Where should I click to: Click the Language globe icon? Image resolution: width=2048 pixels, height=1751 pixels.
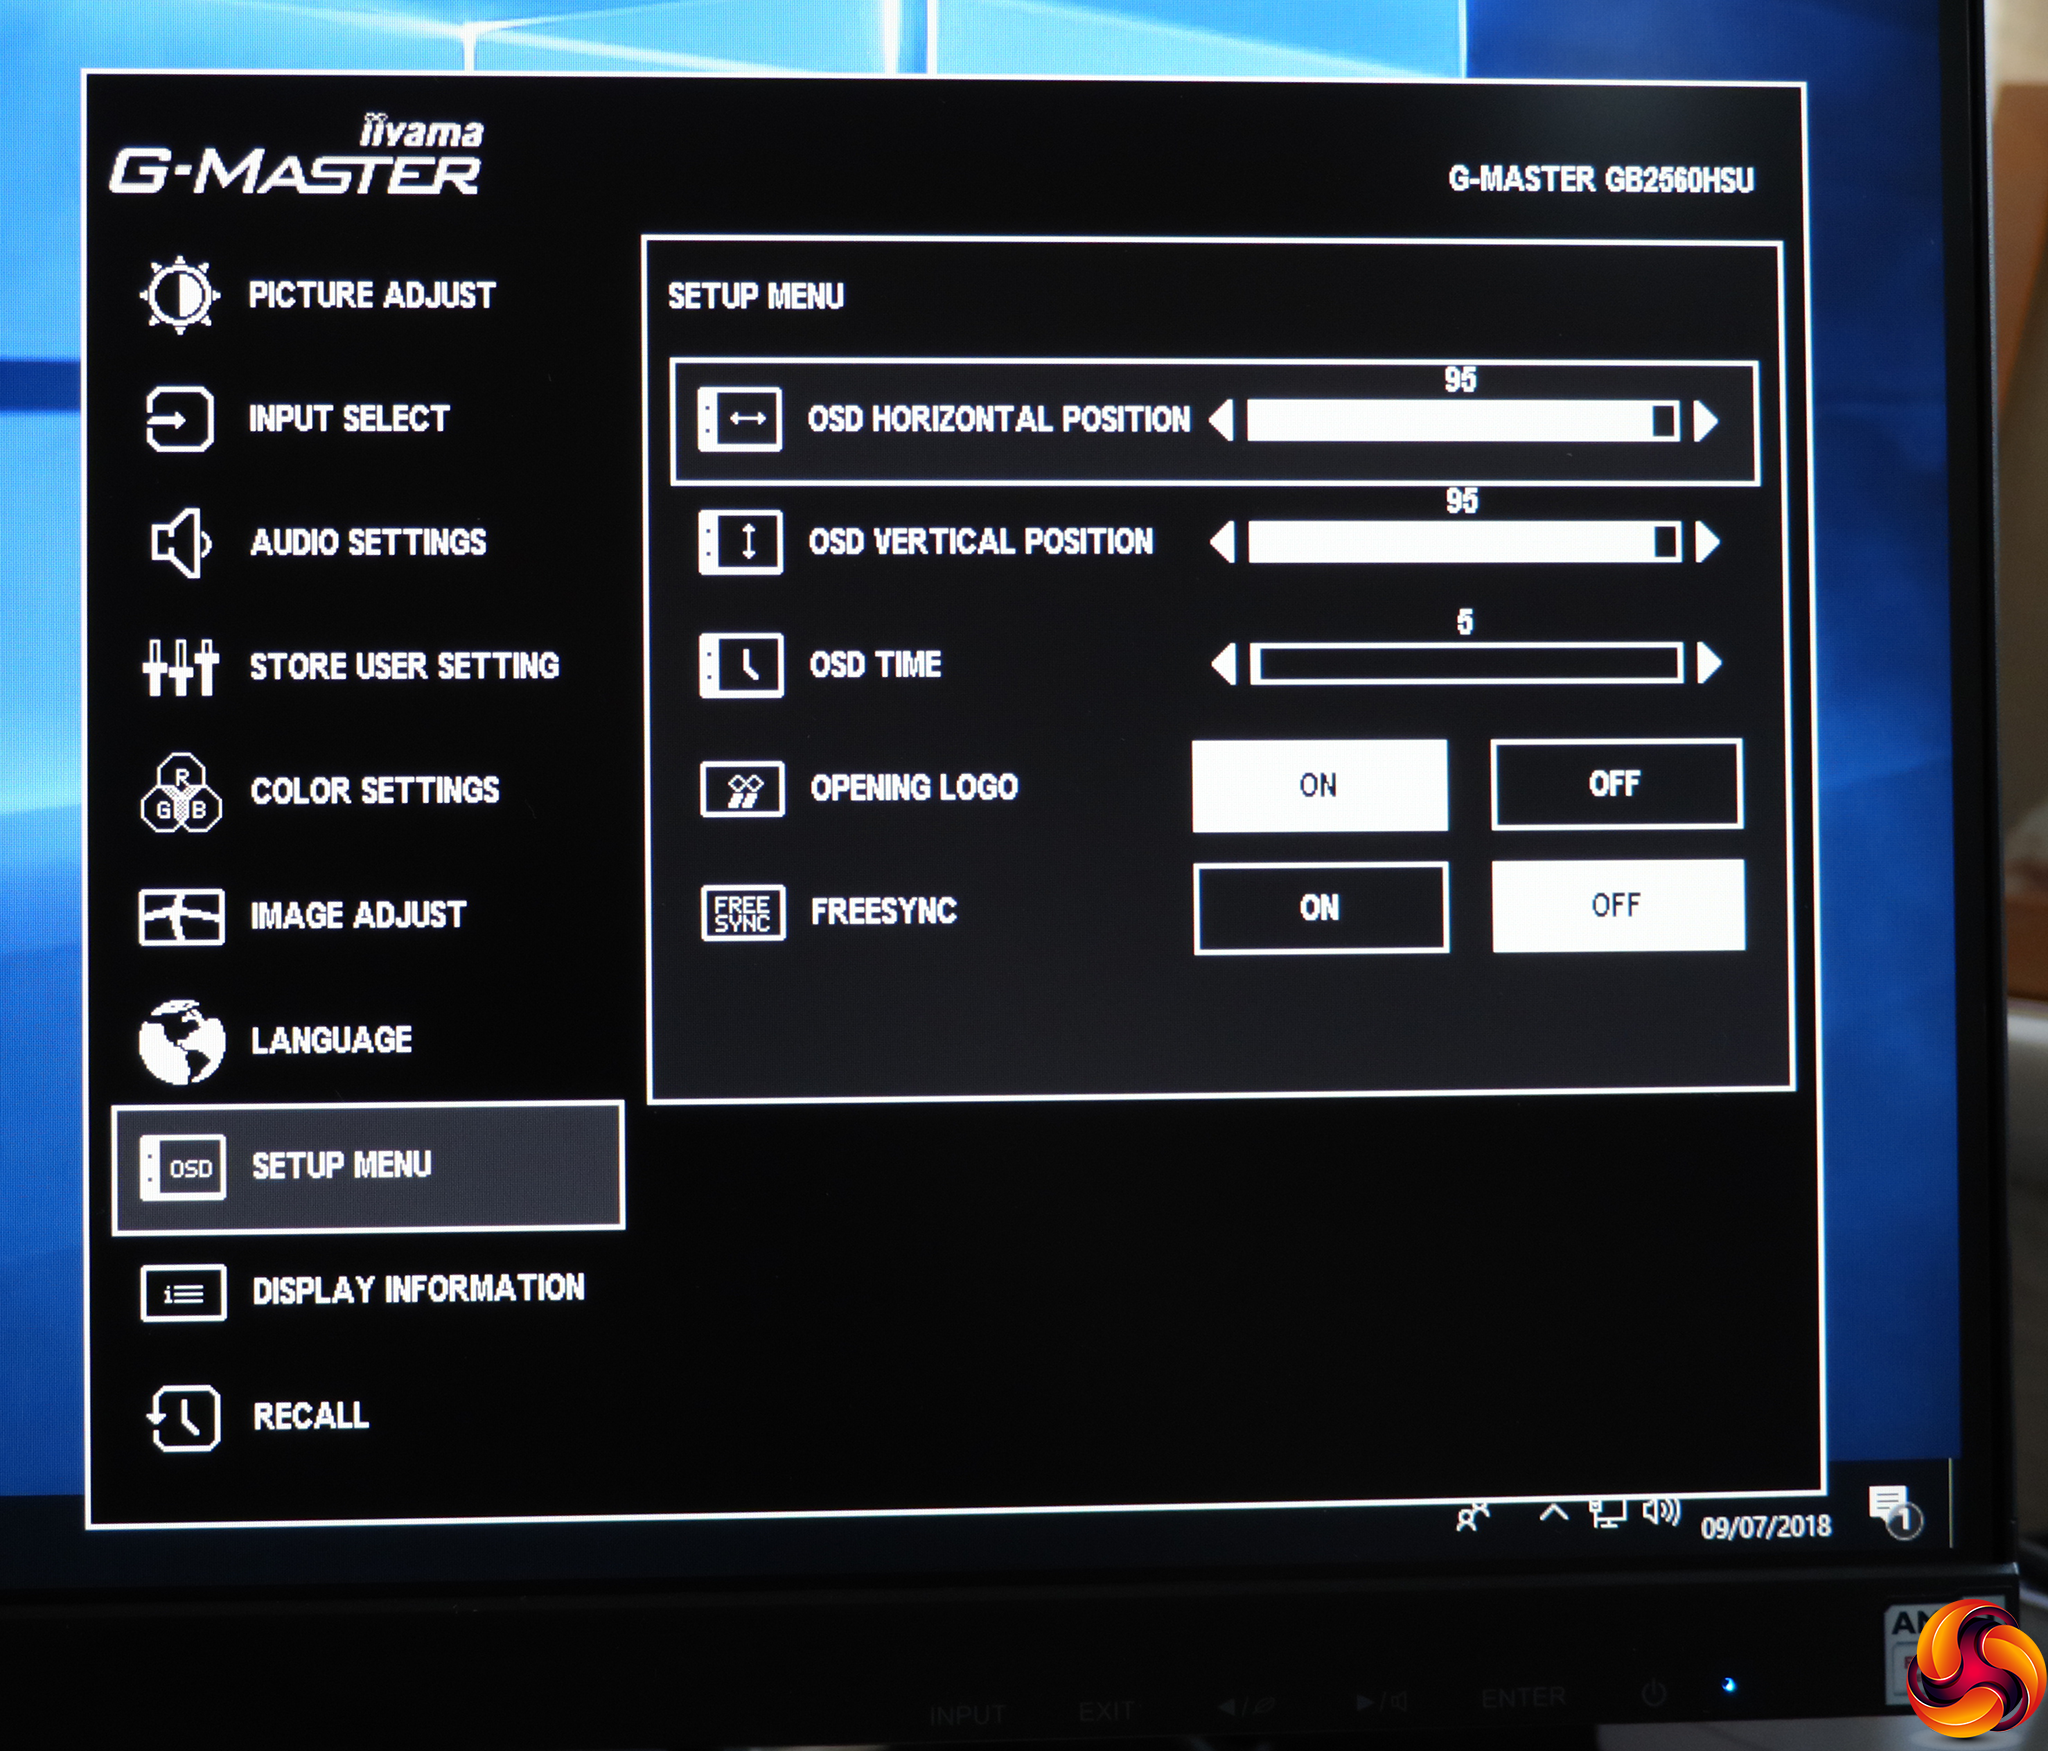[181, 1041]
